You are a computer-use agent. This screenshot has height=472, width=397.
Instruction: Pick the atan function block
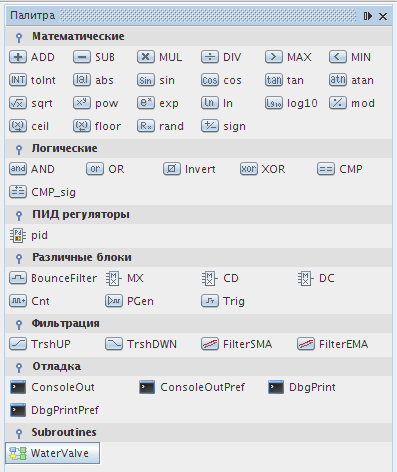tap(351, 80)
